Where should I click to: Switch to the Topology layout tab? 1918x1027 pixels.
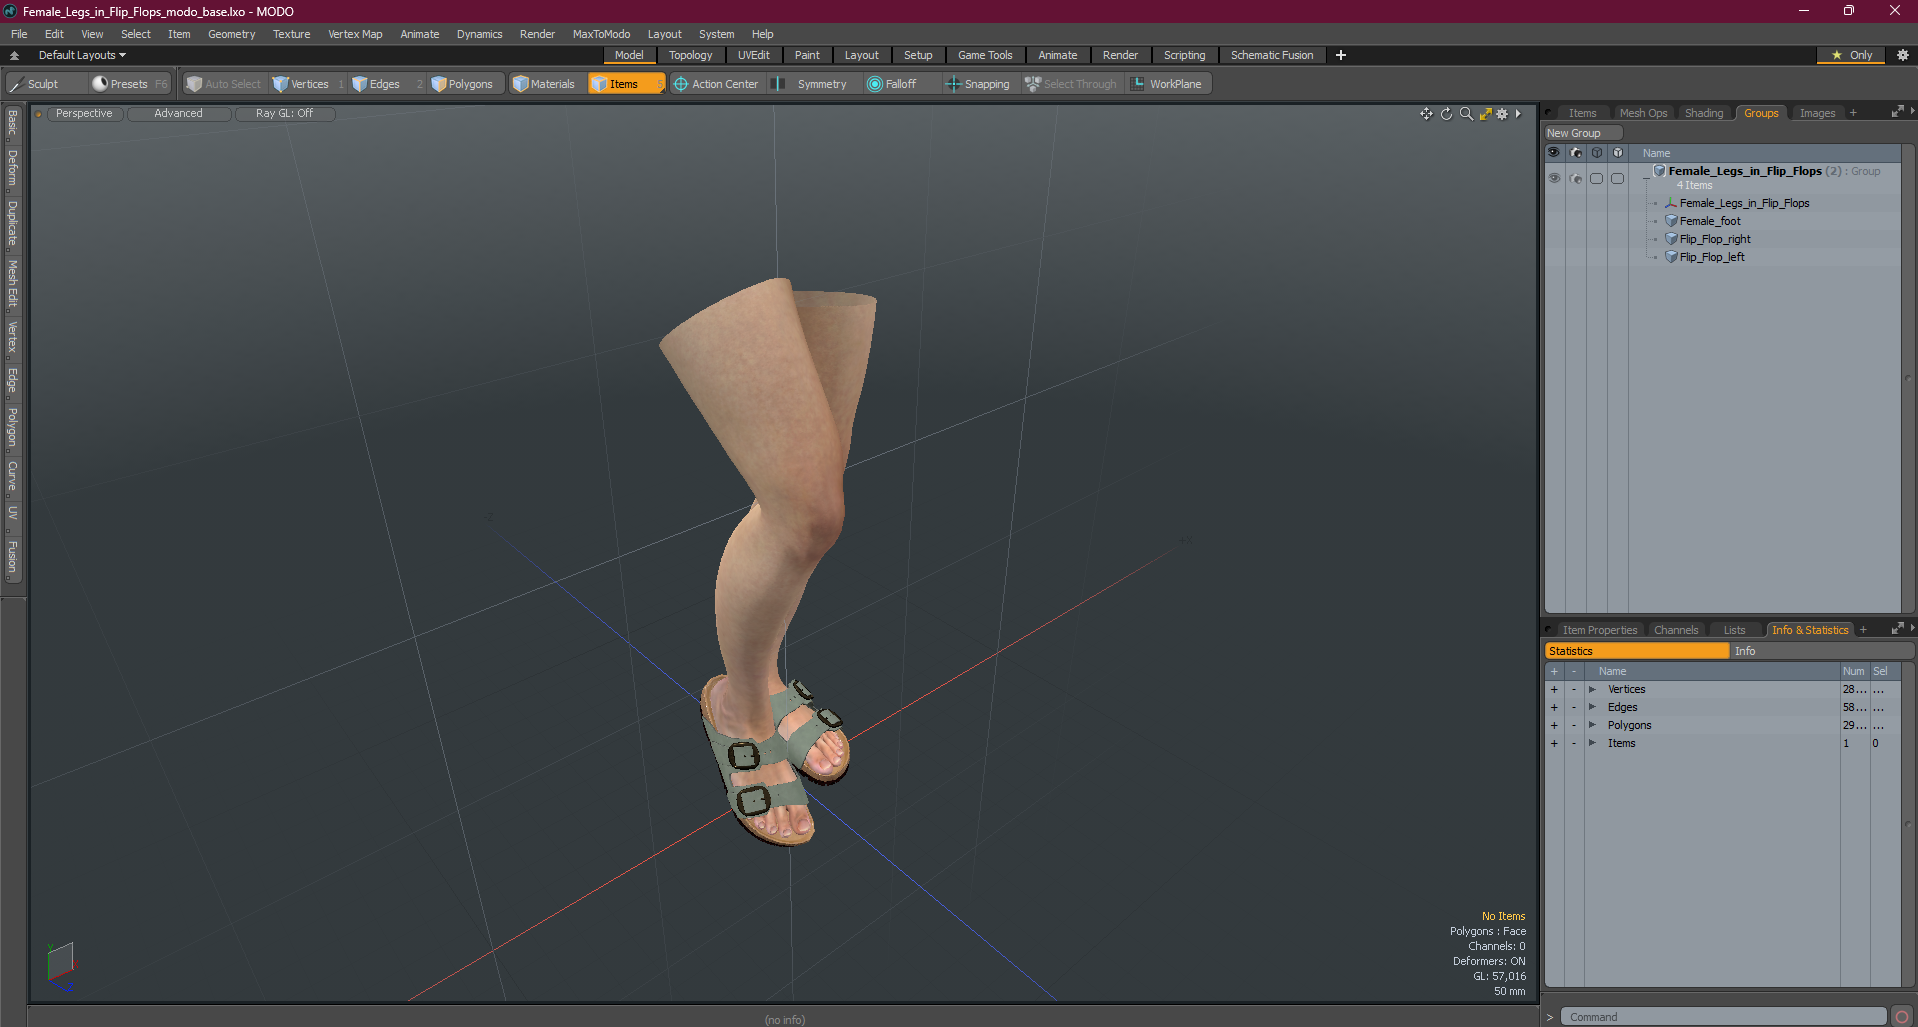pyautogui.click(x=691, y=55)
